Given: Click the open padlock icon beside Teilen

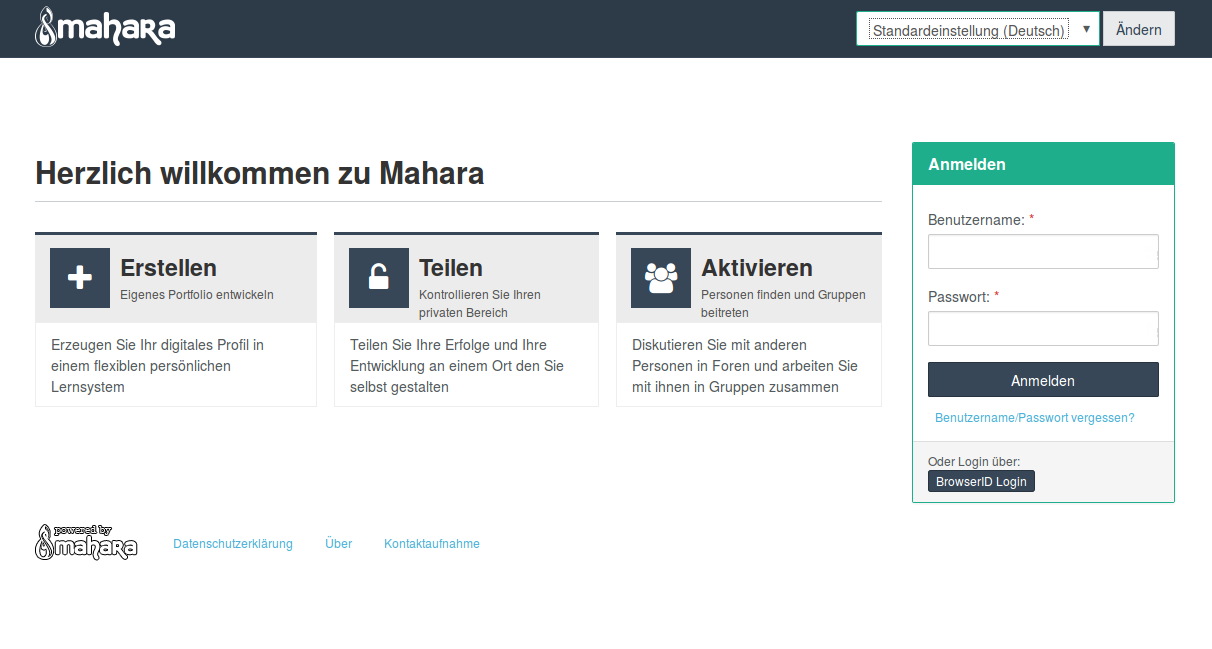Looking at the screenshot, I should pos(379,278).
